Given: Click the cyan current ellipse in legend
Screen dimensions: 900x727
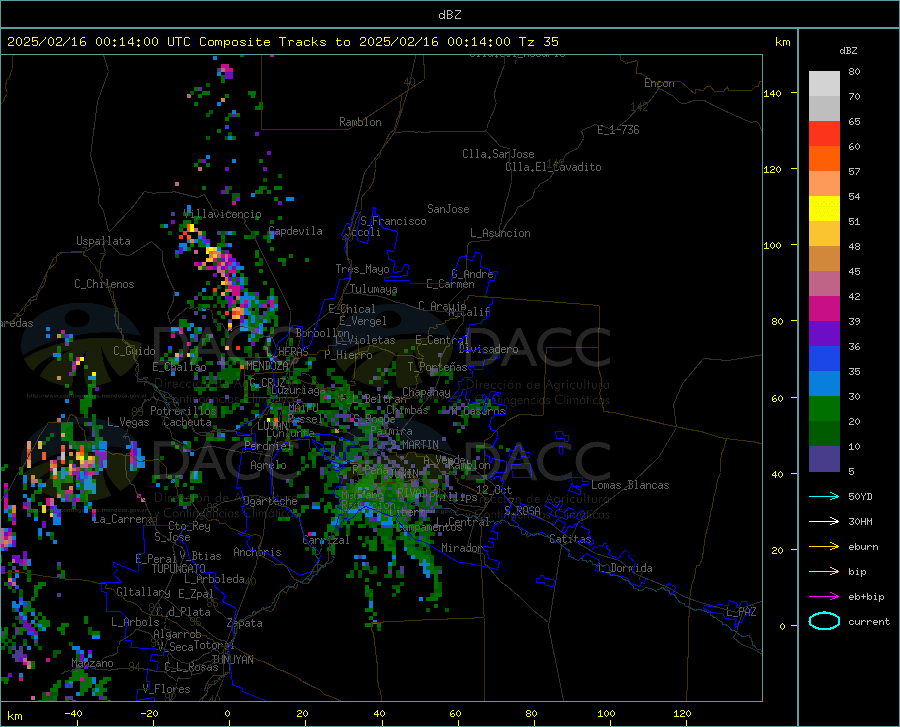Looking at the screenshot, I should (x=824, y=621).
